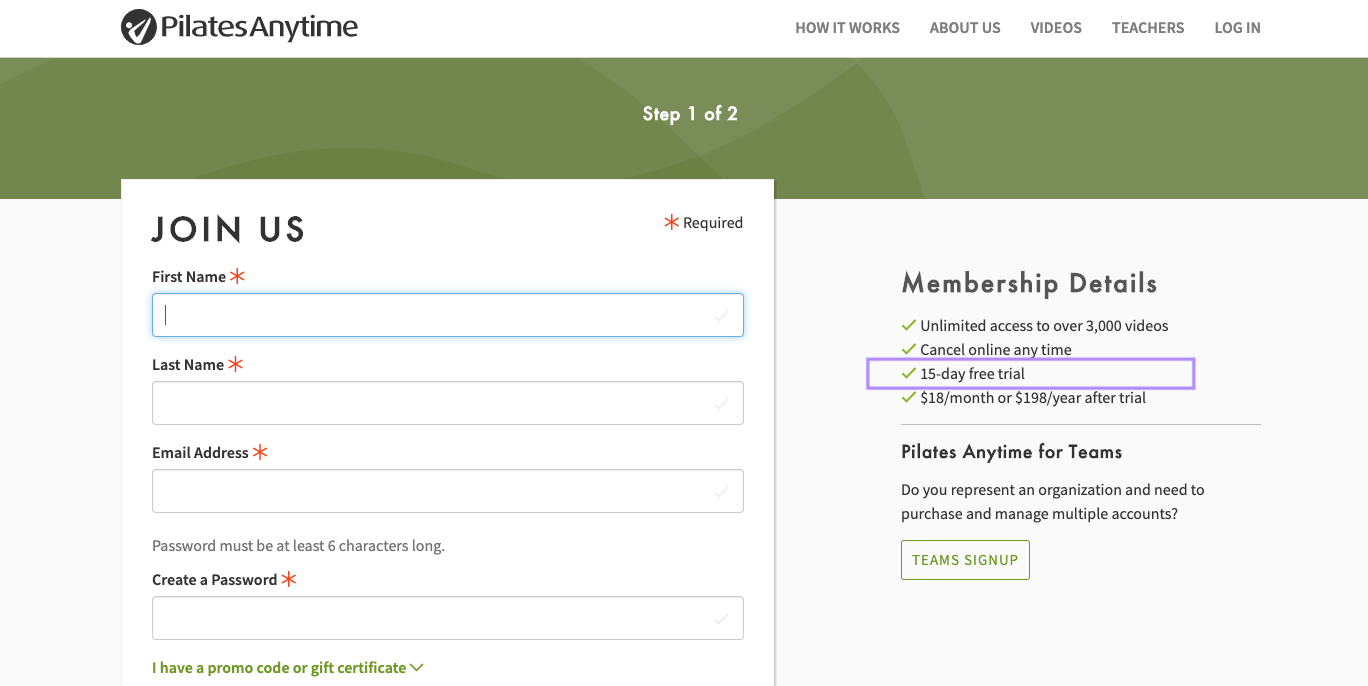
Task: Click the checkmark inside password field
Action: tap(720, 619)
